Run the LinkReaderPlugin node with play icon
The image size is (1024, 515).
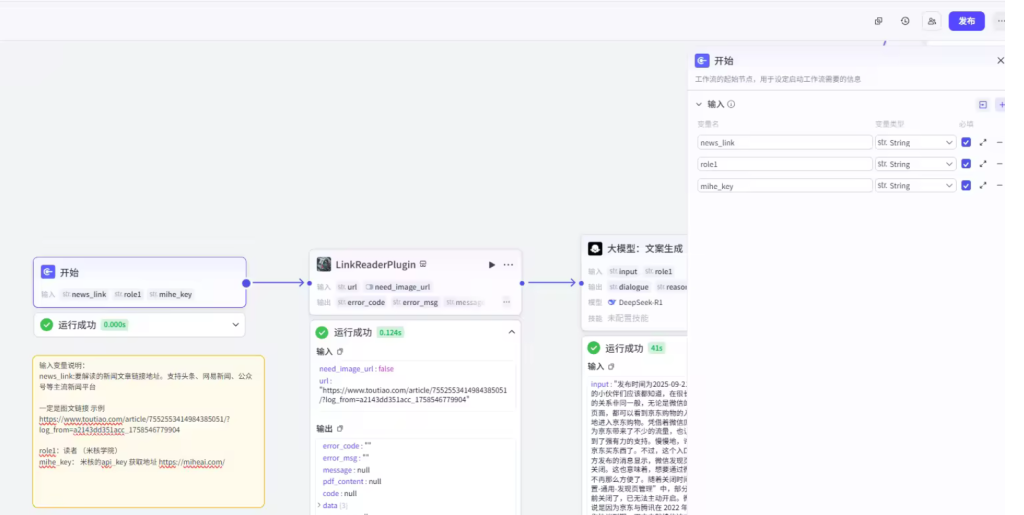click(491, 265)
